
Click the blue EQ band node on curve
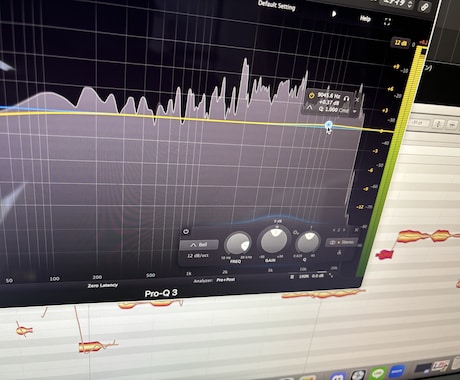coord(329,125)
